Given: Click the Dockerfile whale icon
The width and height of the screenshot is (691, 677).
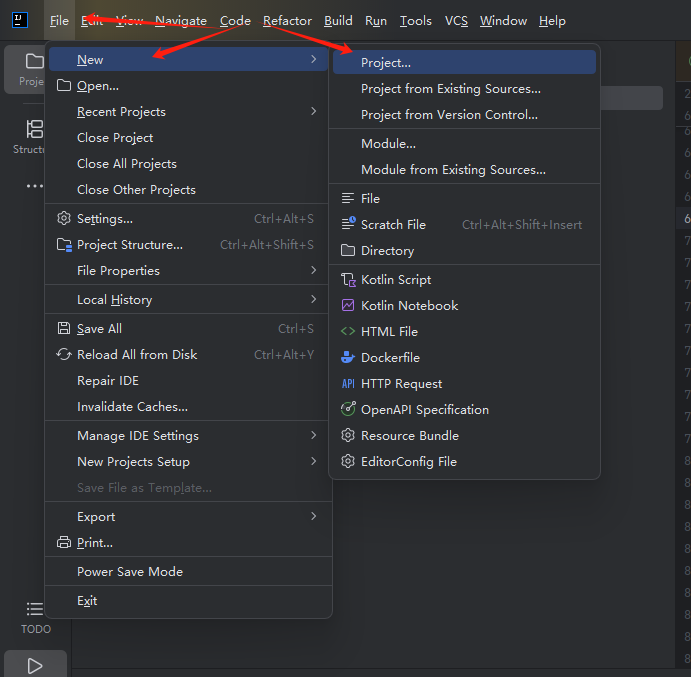Looking at the screenshot, I should [x=348, y=357].
